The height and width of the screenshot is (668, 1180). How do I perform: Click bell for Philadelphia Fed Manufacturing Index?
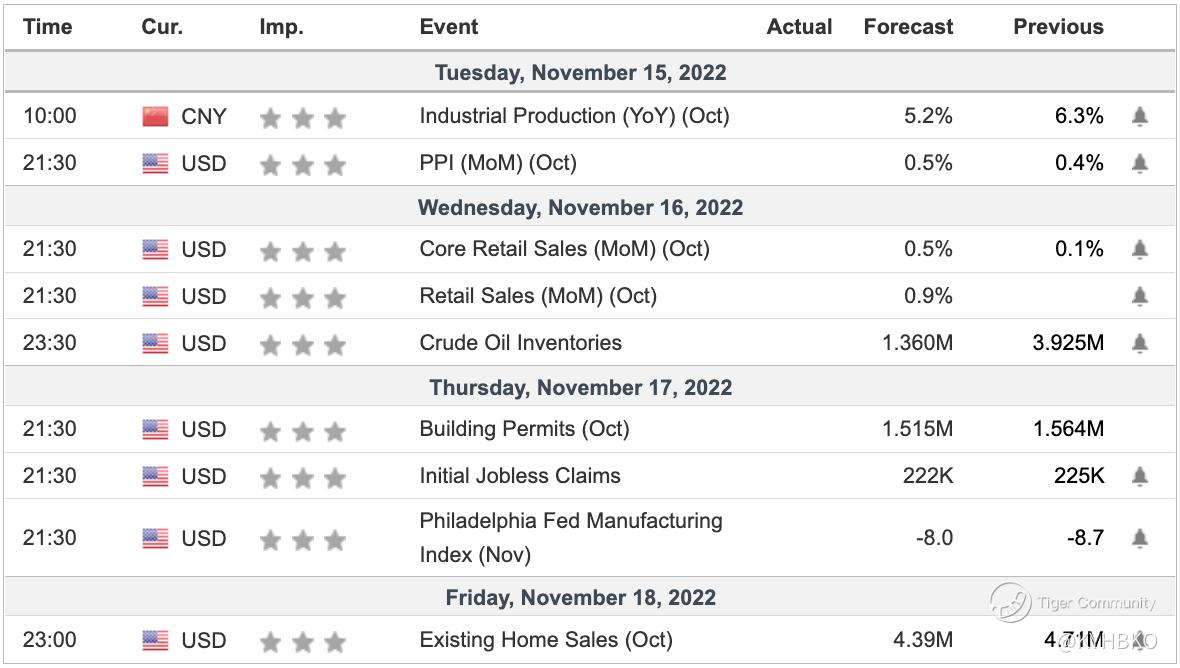click(x=1139, y=539)
